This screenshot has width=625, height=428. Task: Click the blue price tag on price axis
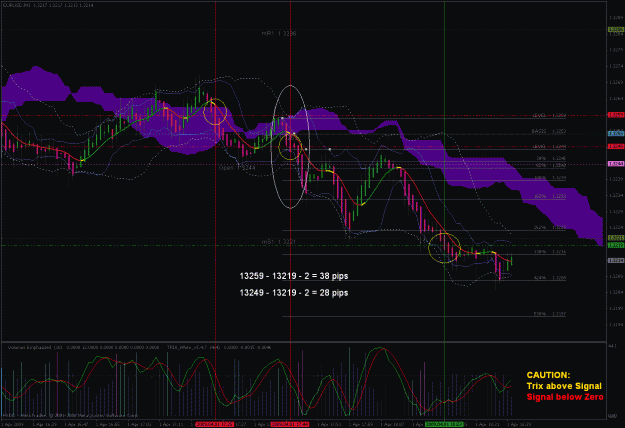[616, 134]
